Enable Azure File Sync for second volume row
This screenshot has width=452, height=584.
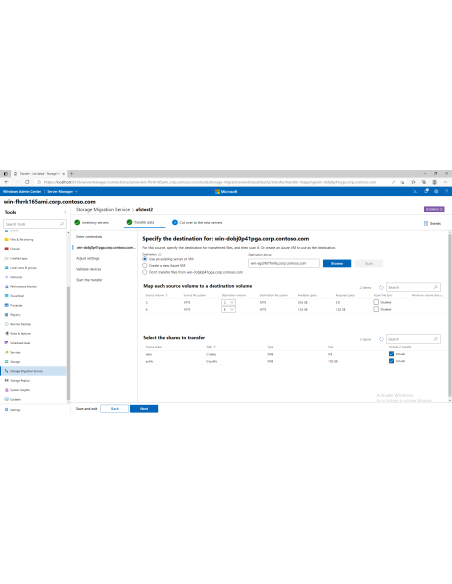(376, 309)
